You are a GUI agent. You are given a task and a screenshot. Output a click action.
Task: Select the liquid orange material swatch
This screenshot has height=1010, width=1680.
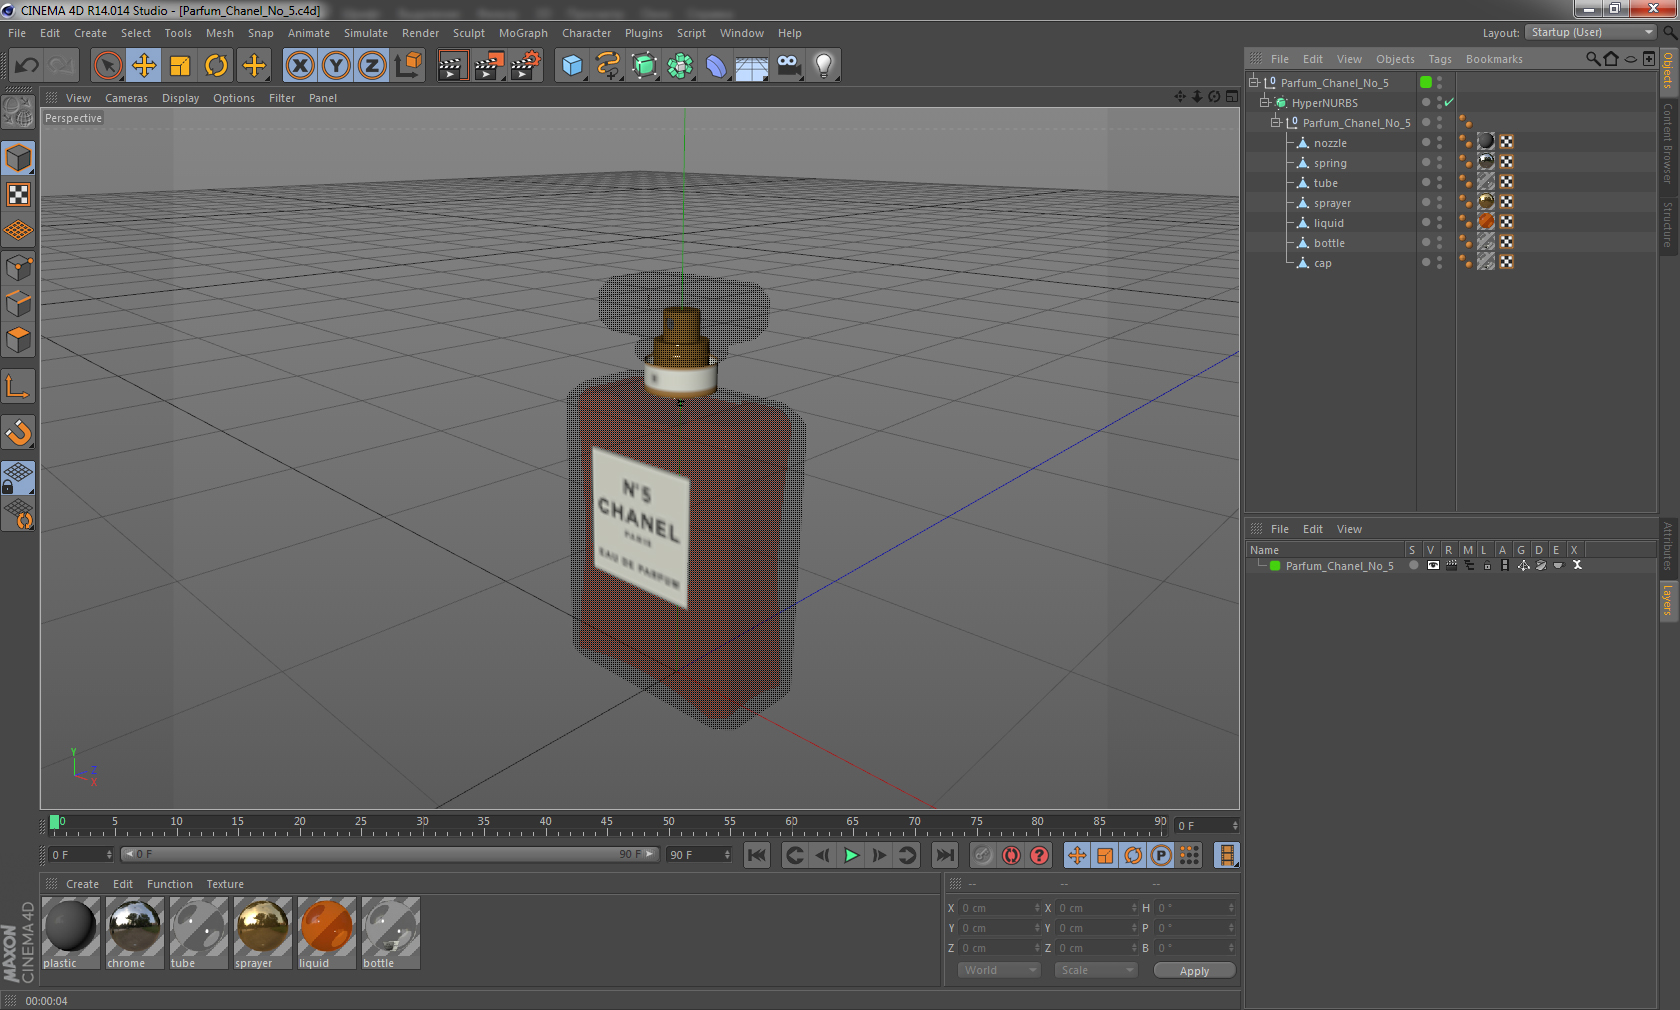[x=326, y=932]
